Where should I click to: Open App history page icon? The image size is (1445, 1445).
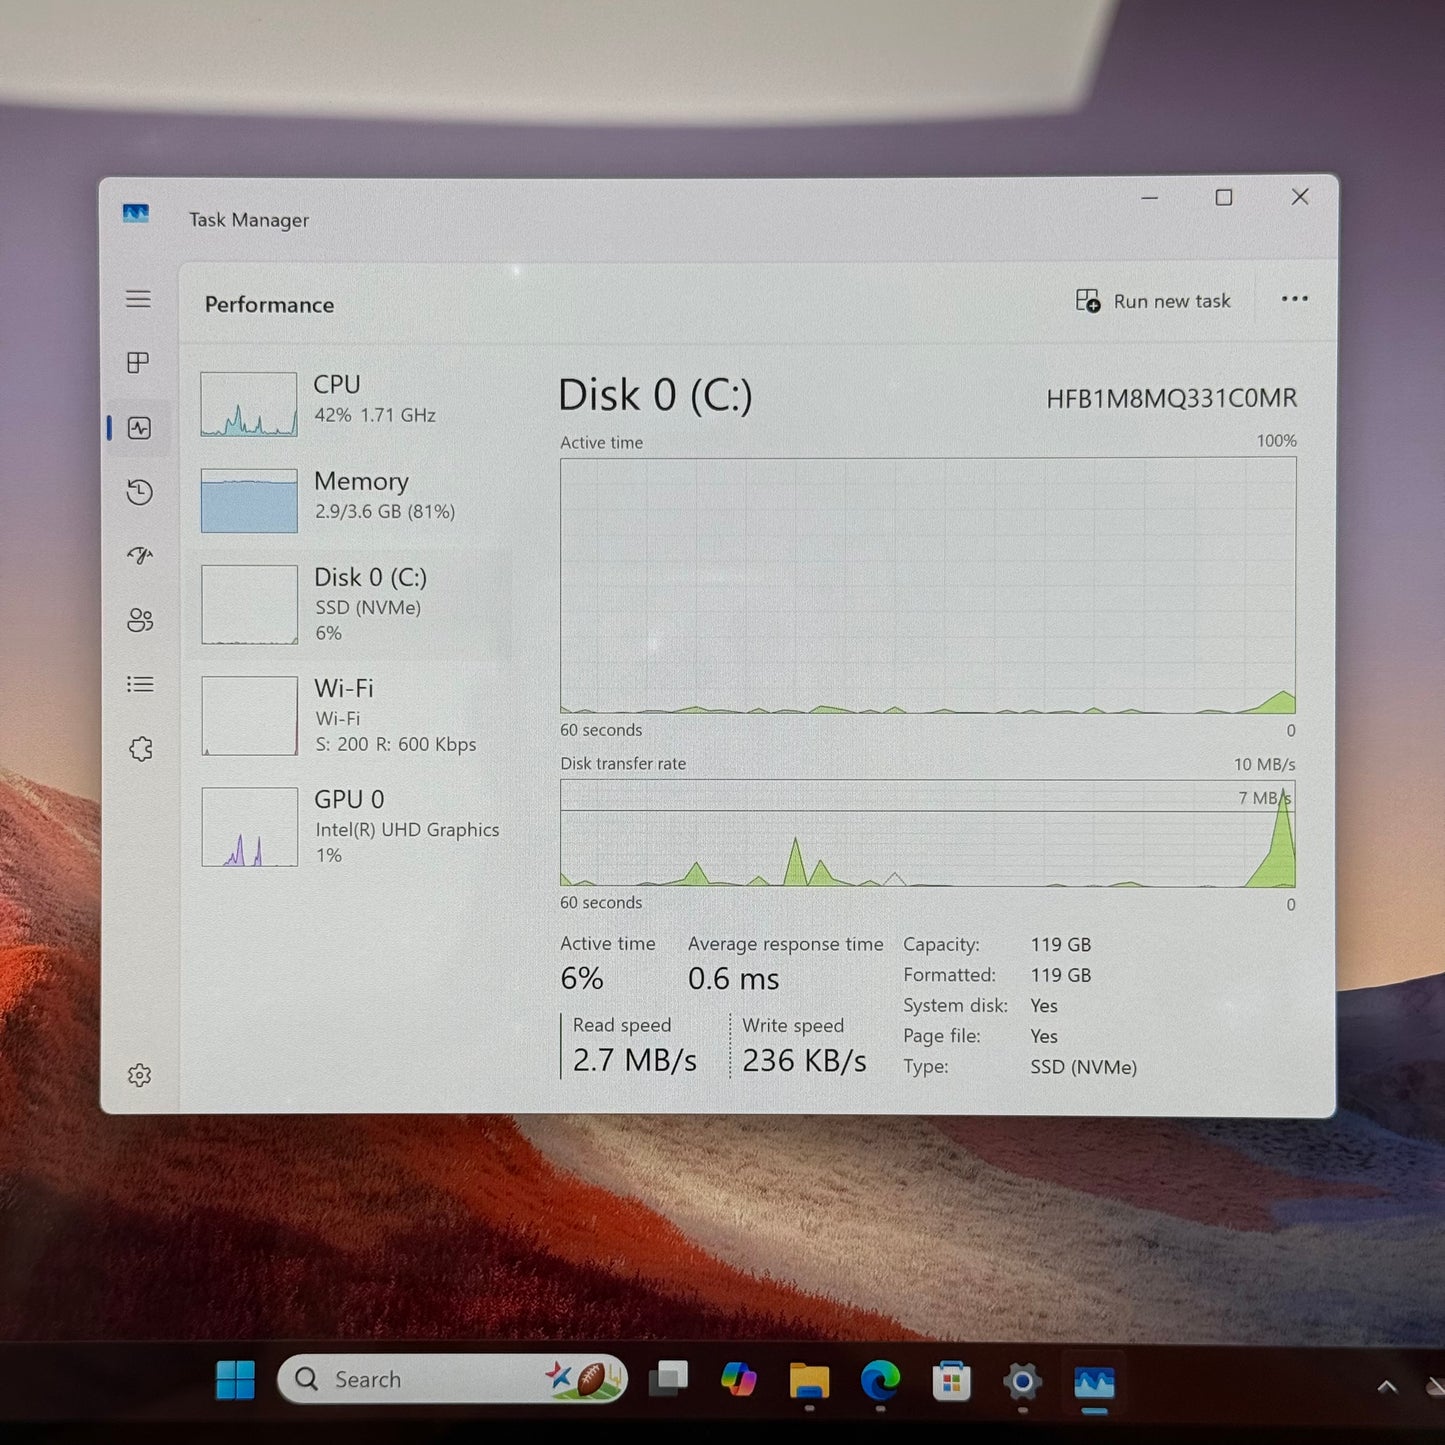[139, 492]
